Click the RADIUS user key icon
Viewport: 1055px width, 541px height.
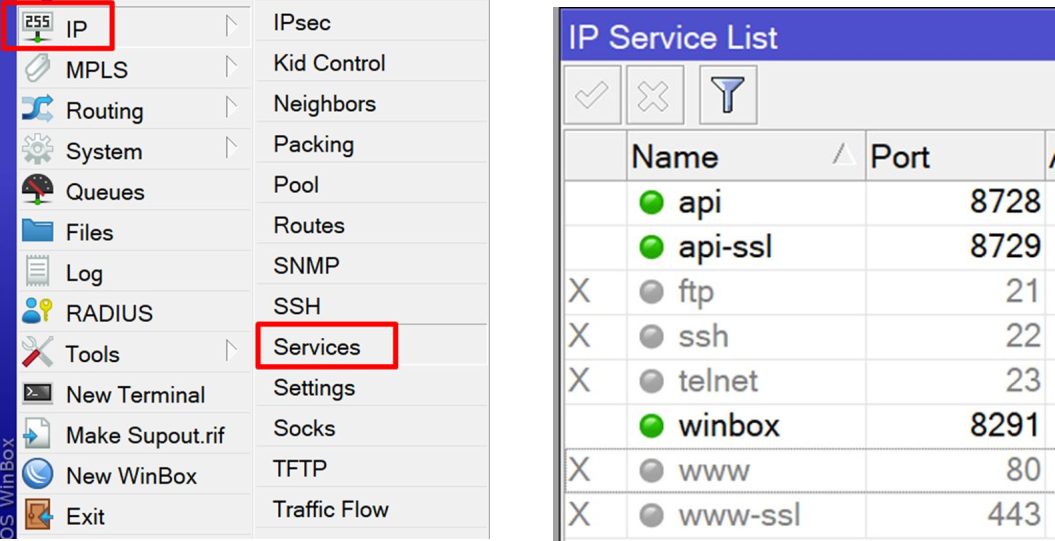tap(37, 313)
